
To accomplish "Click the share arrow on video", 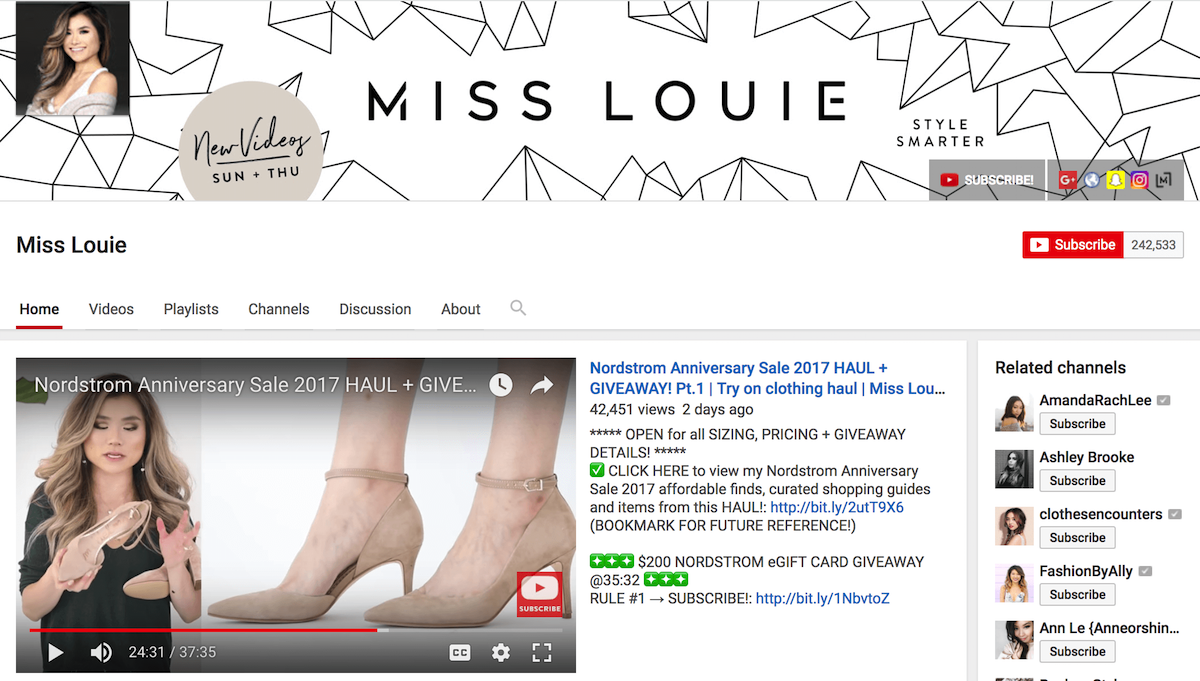I will click(x=542, y=385).
